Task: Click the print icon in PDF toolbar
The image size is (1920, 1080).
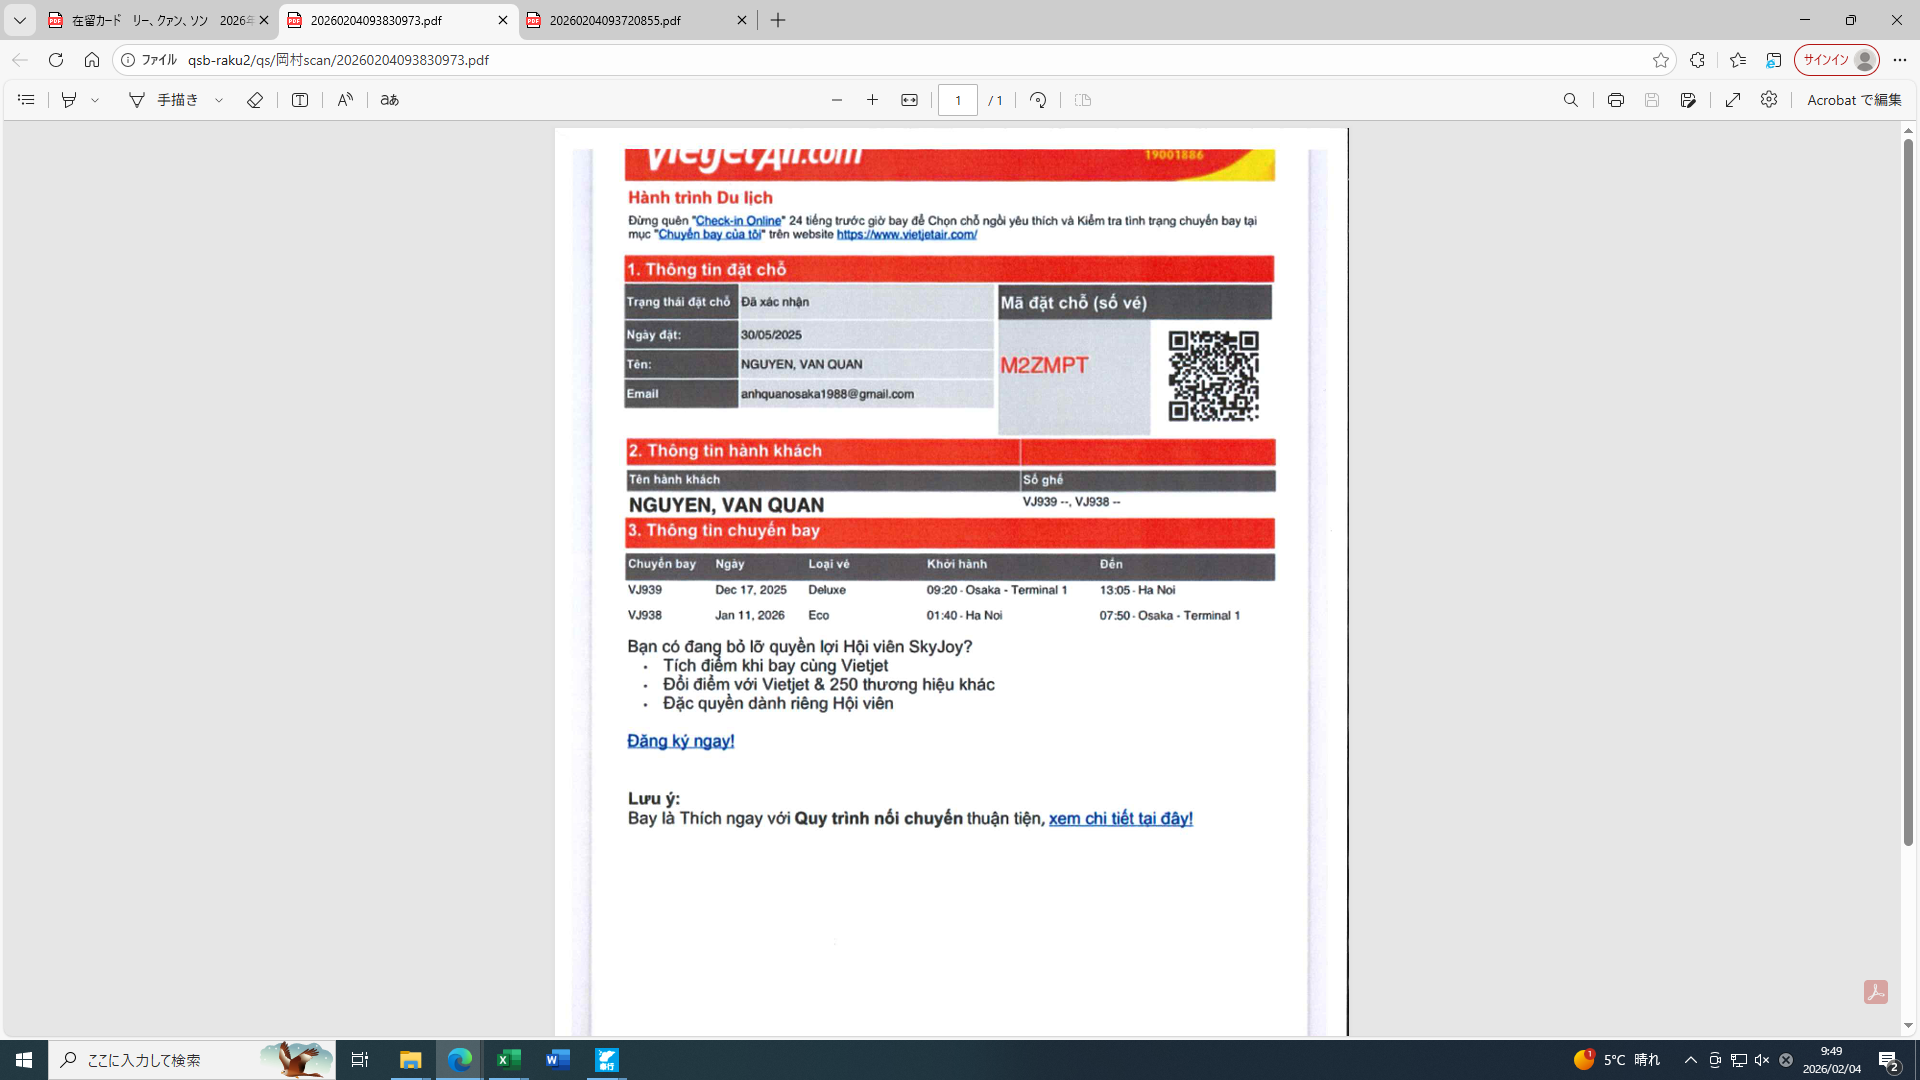Action: pyautogui.click(x=1615, y=100)
